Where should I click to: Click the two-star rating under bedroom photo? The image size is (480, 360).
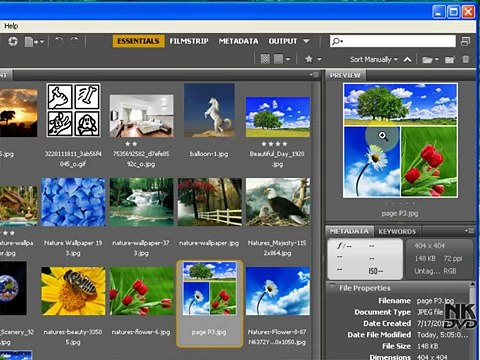(x=131, y=144)
